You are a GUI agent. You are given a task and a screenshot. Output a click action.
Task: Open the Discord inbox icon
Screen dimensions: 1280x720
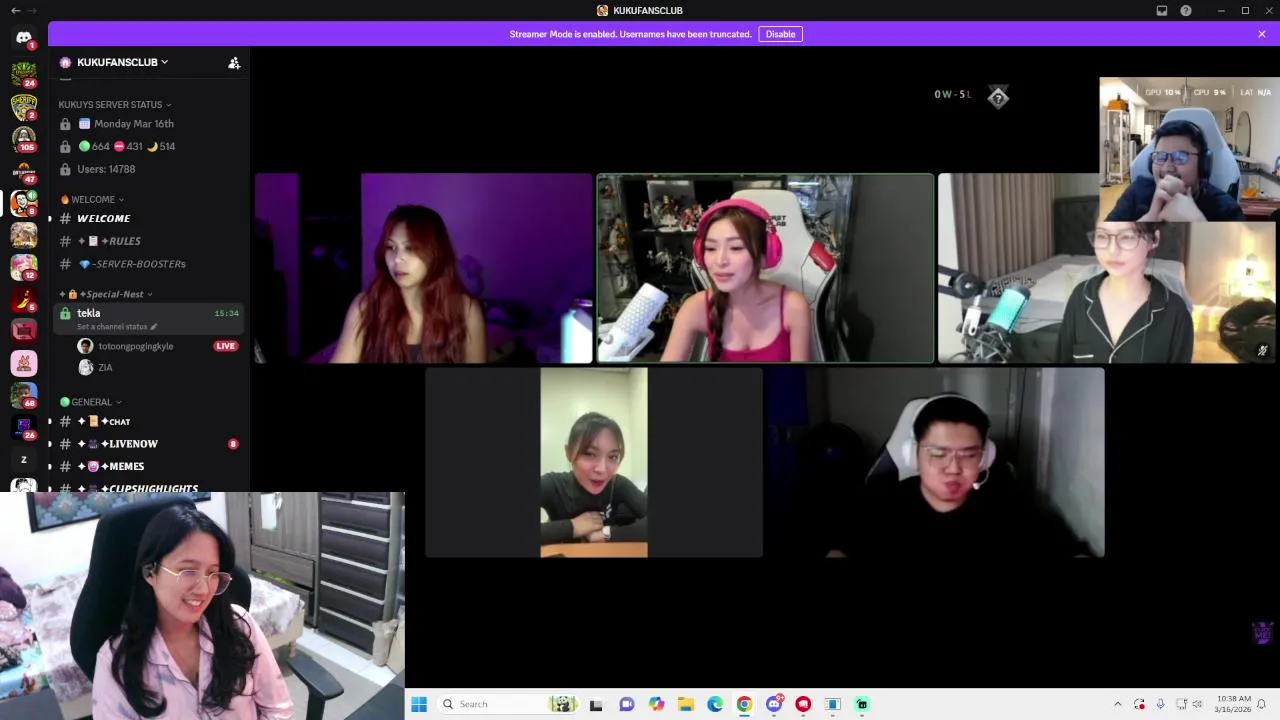point(1162,10)
